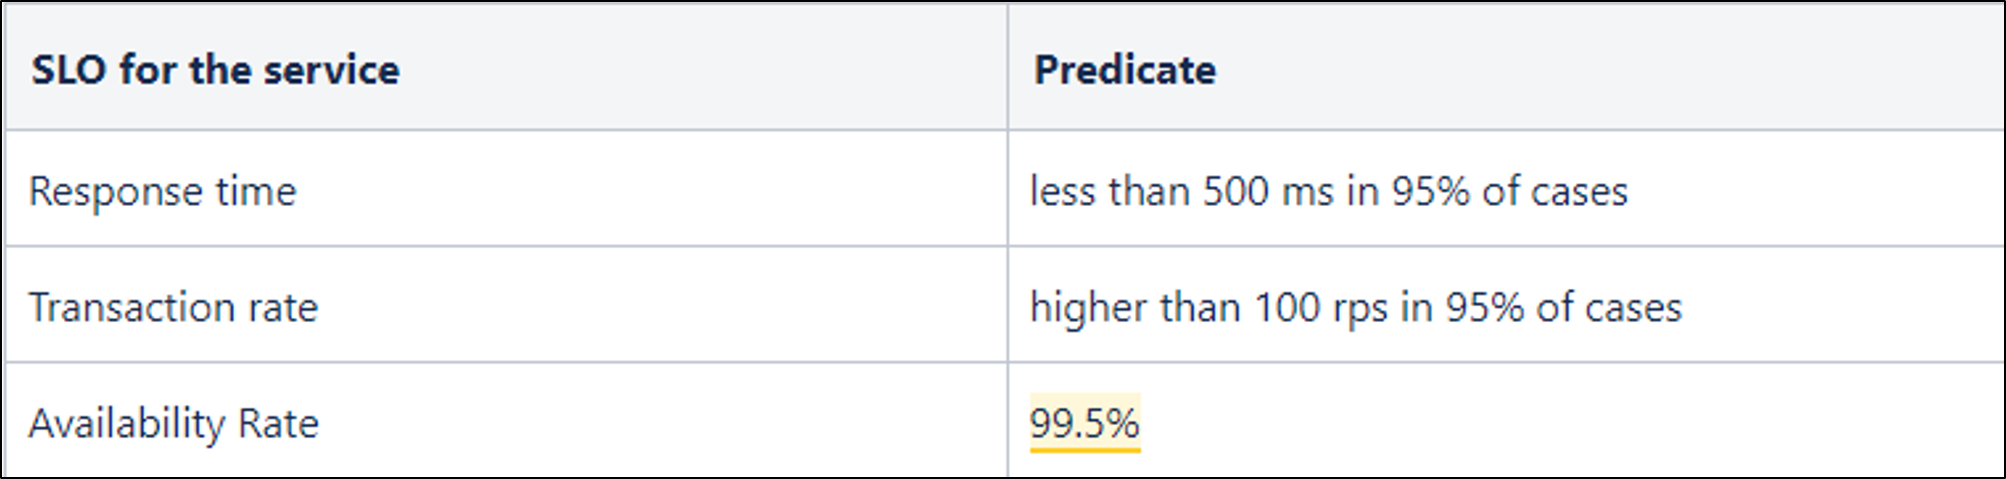Select the "Response time" table cell
Screen dimensions: 2006x479
coord(163,191)
